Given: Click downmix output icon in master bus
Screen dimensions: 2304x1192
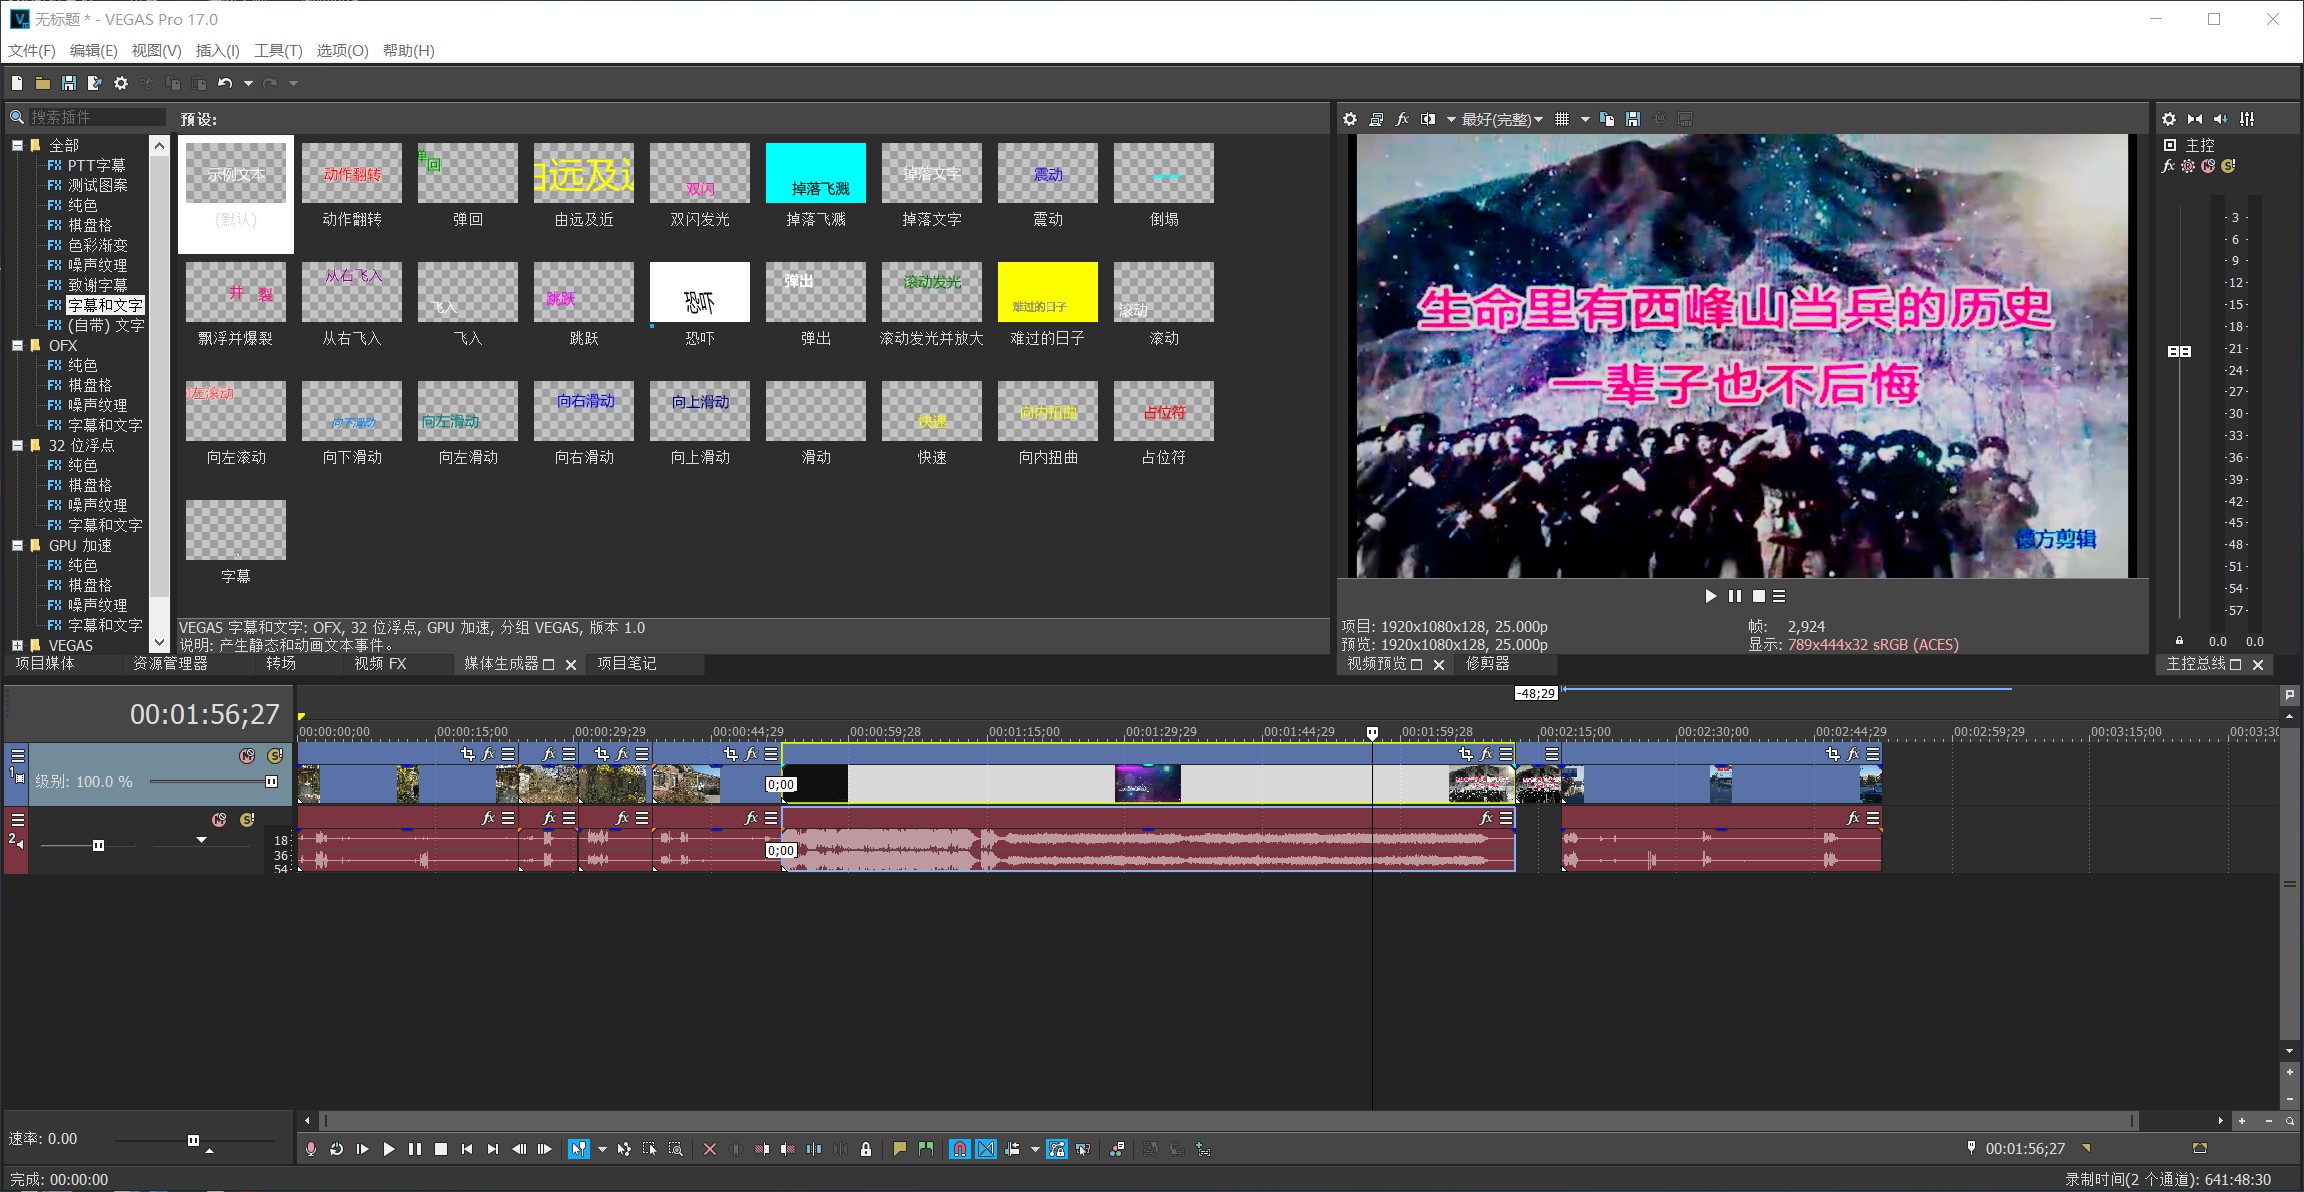Looking at the screenshot, I should click(2195, 119).
